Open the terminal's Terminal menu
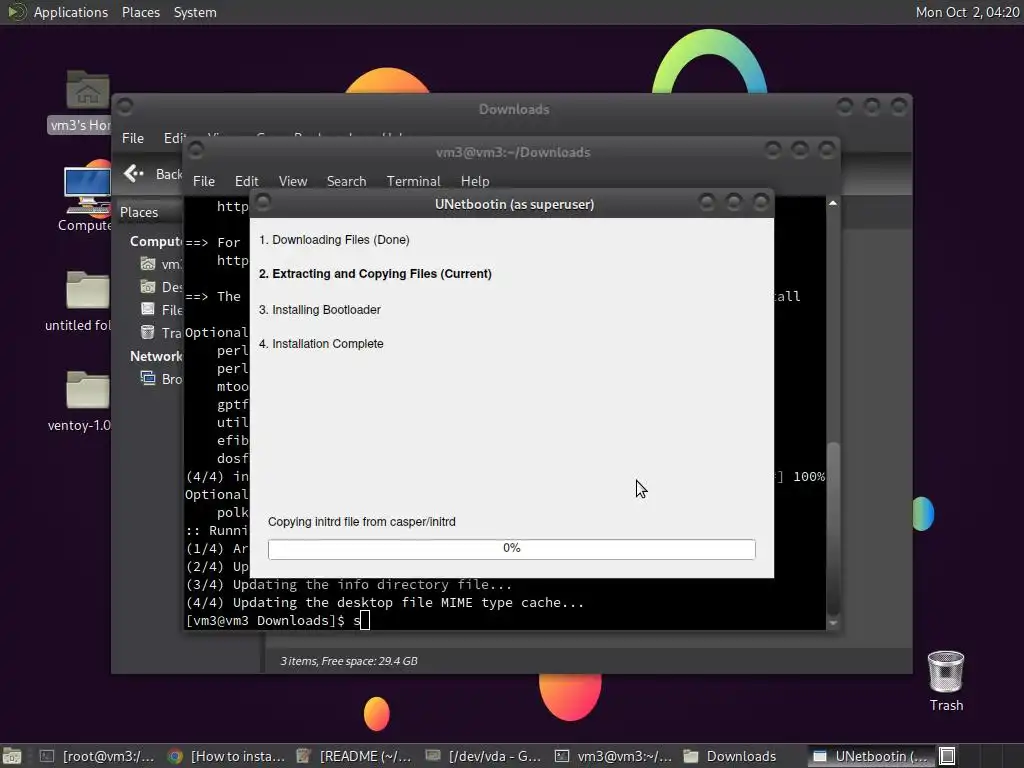 click(x=413, y=181)
